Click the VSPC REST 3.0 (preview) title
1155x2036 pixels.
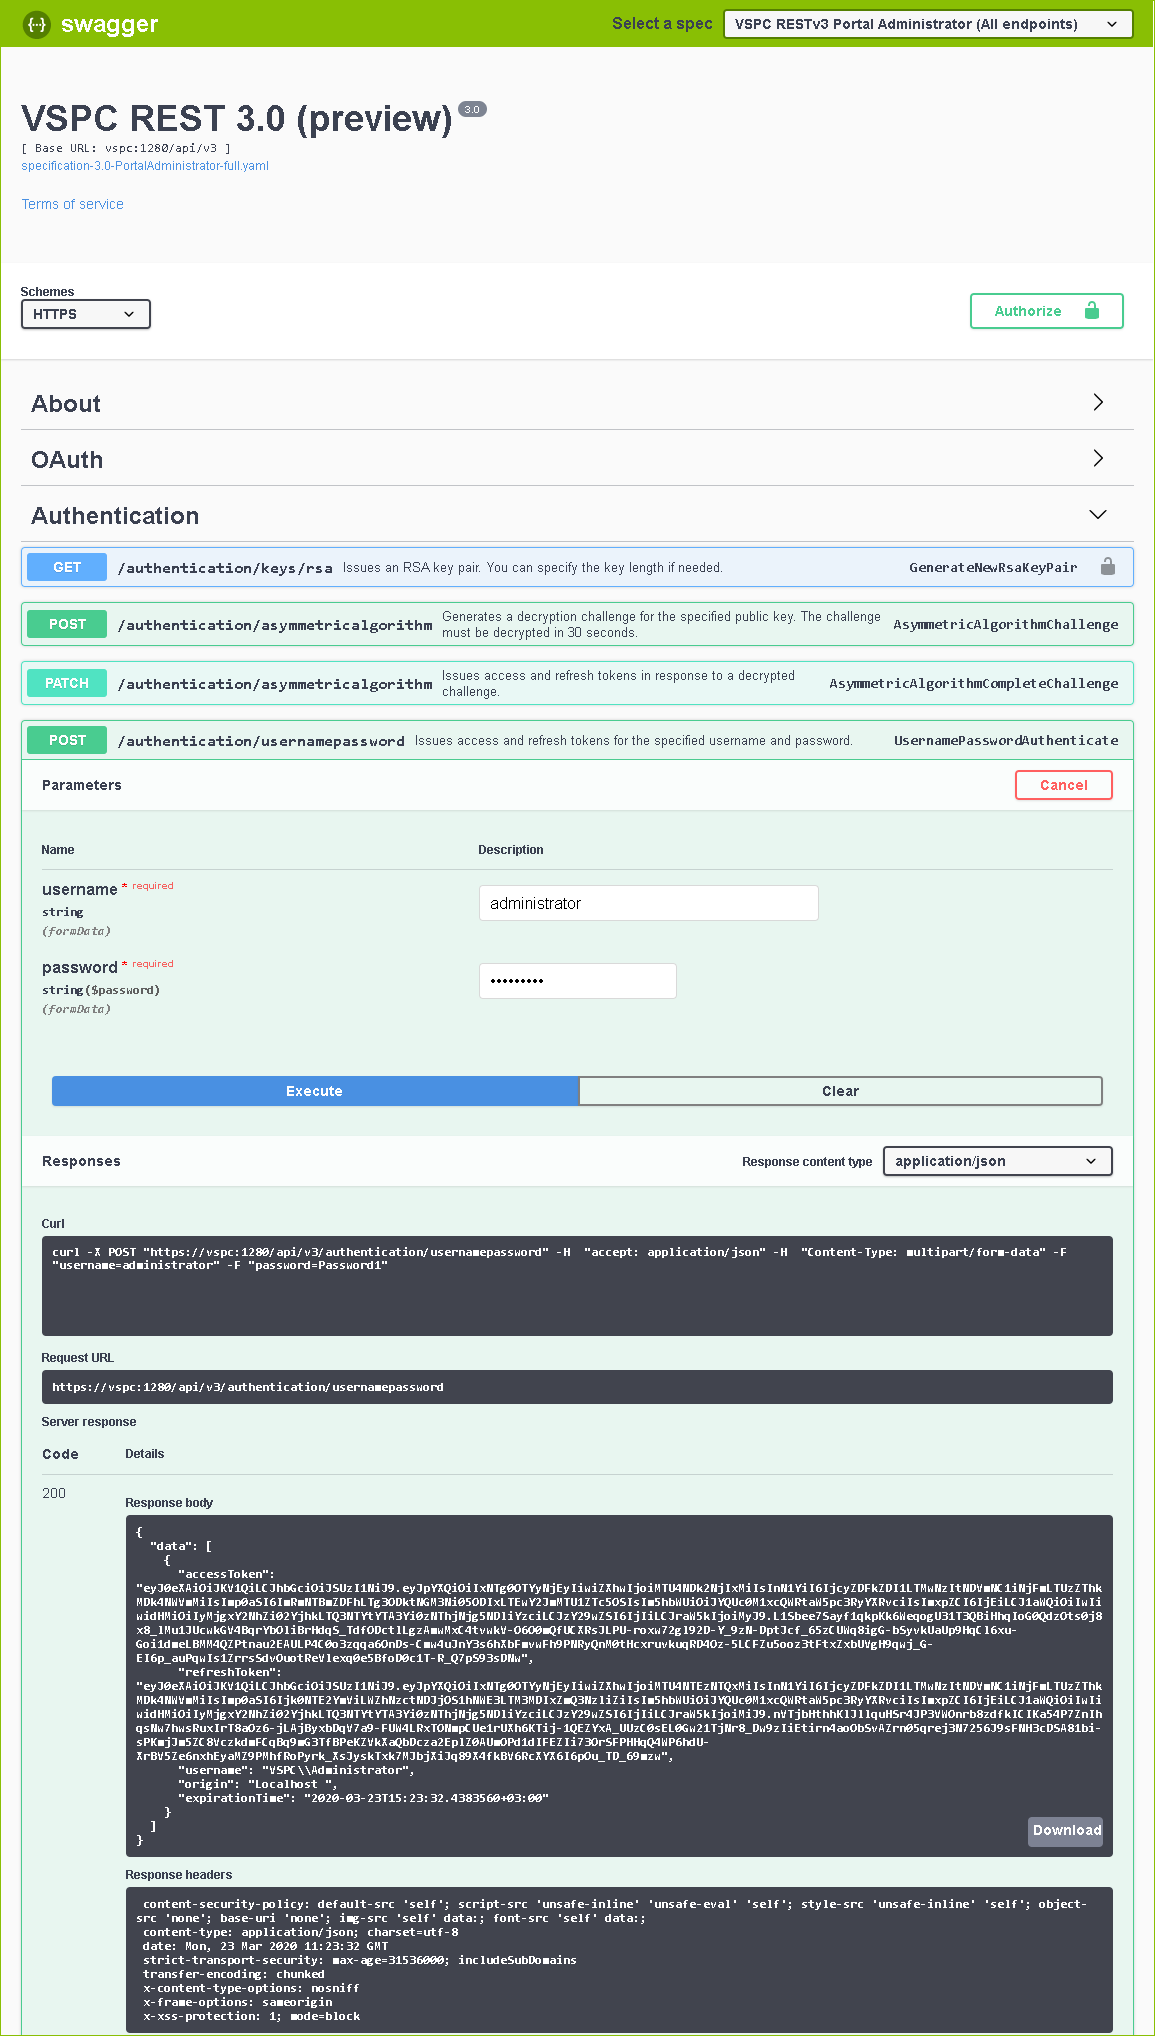click(237, 118)
